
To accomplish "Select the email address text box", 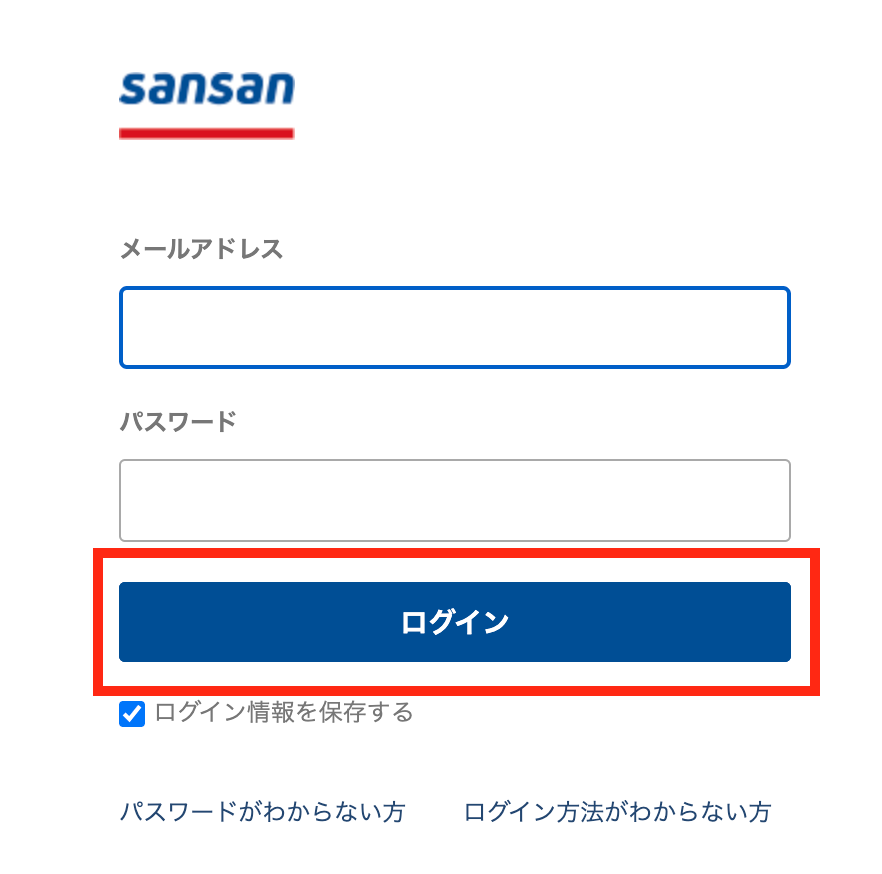I will coord(455,328).
